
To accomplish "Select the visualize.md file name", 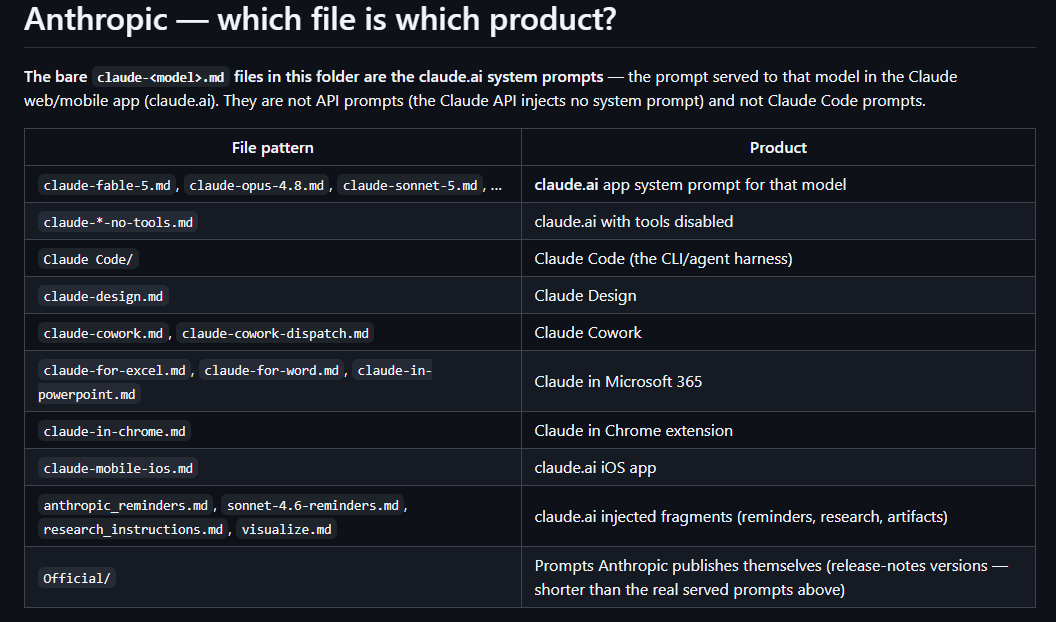I will click(x=286, y=529).
